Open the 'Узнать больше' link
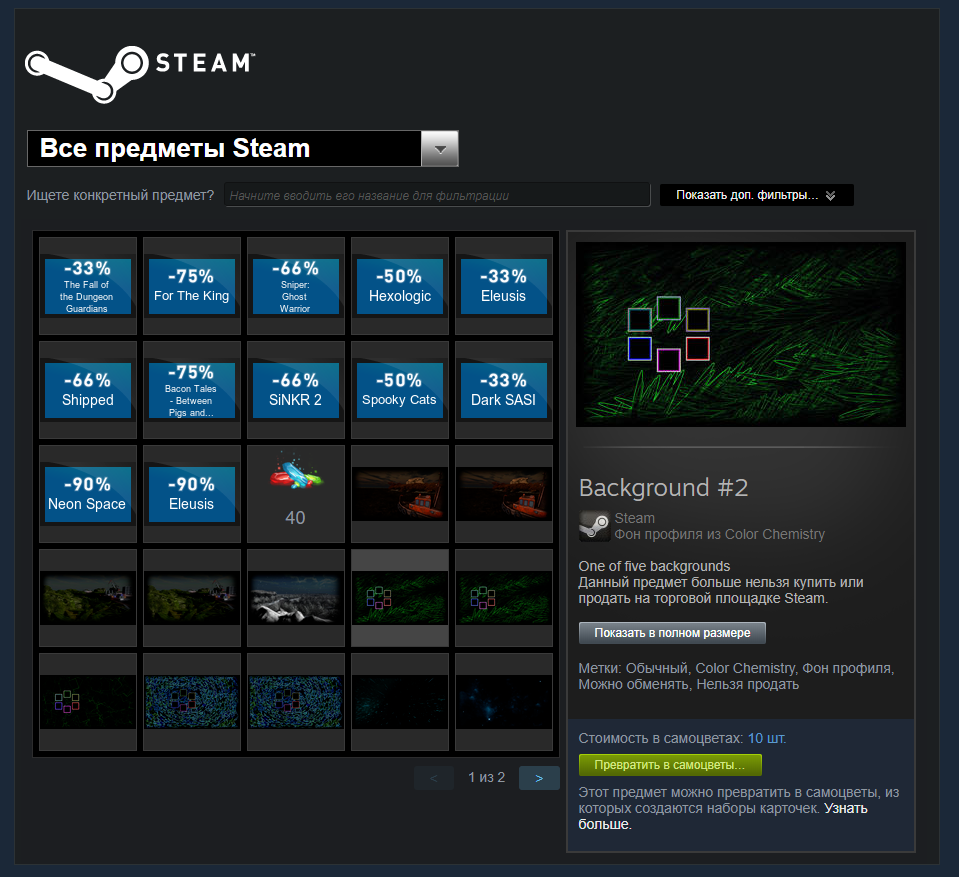 (723, 816)
